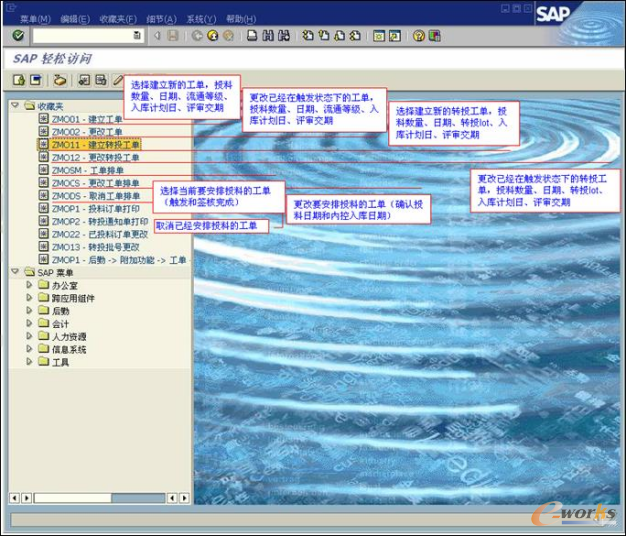Go to First Page icon
Viewport: 626px width, 536px height.
pos(307,36)
